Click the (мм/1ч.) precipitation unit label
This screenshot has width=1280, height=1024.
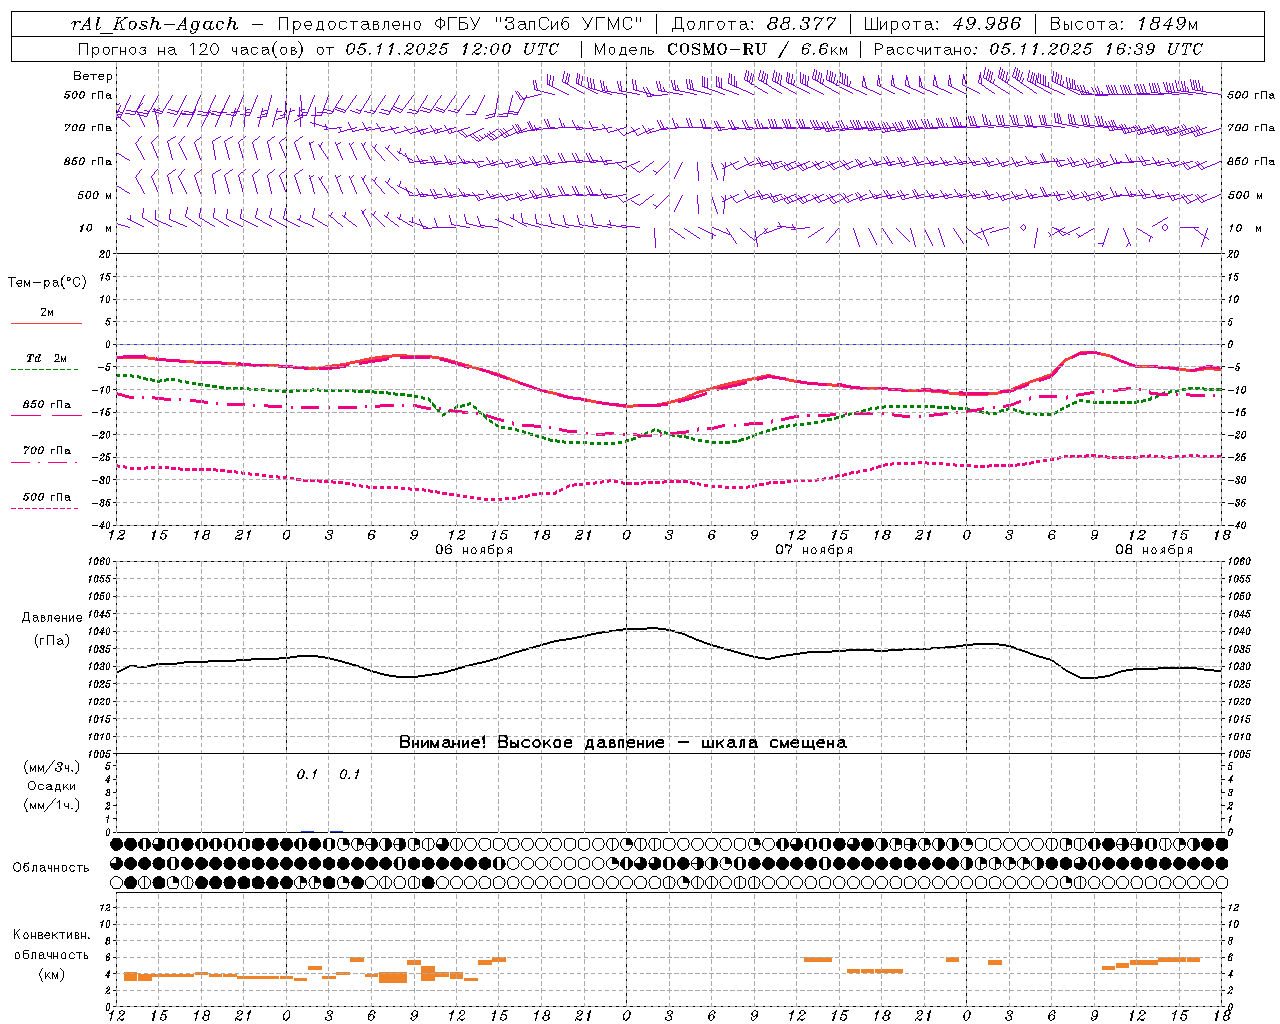click(x=51, y=805)
